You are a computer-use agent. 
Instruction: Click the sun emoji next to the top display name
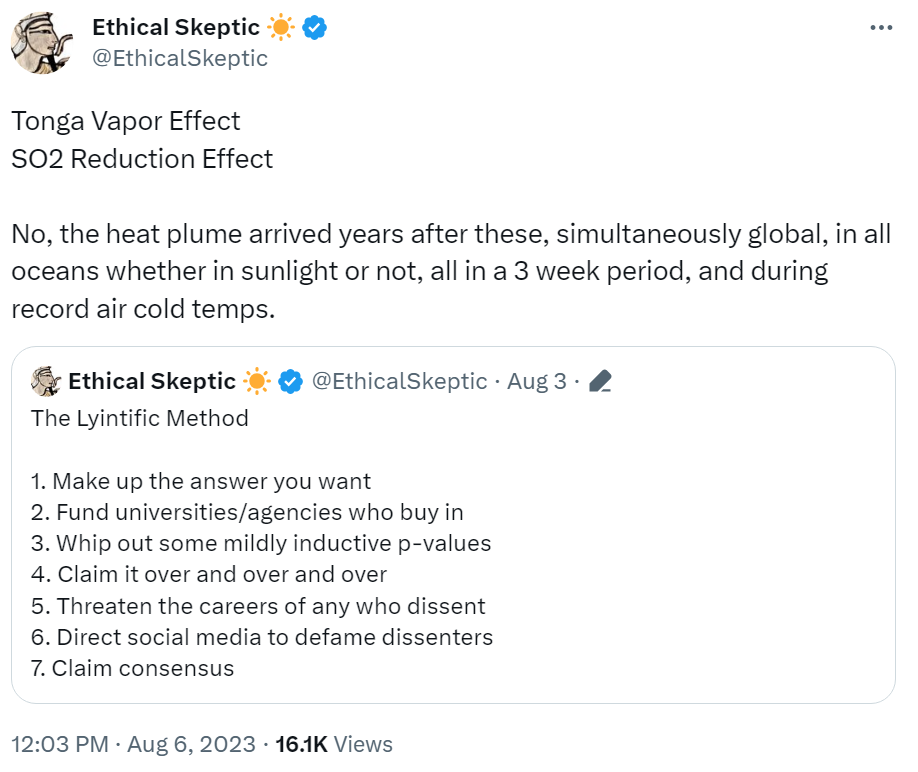point(282,28)
